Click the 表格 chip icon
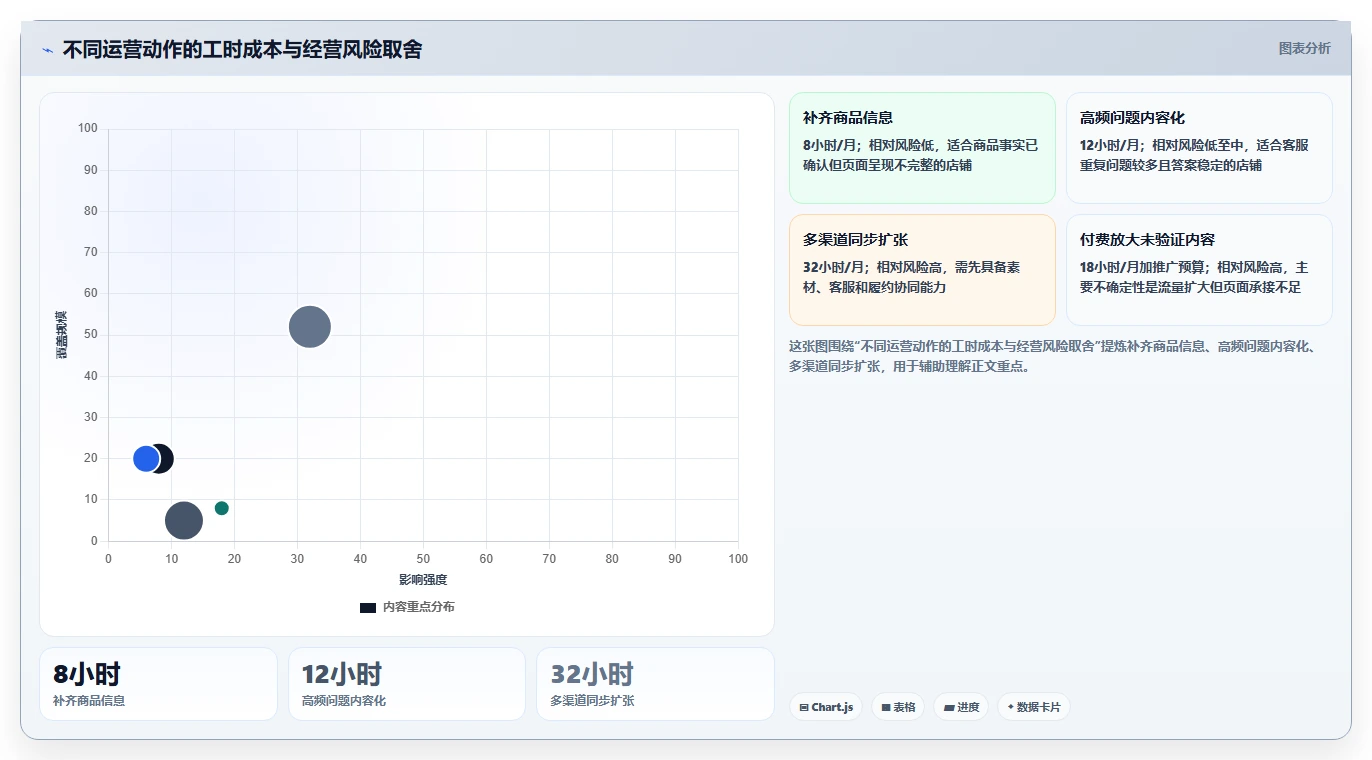 click(x=886, y=707)
